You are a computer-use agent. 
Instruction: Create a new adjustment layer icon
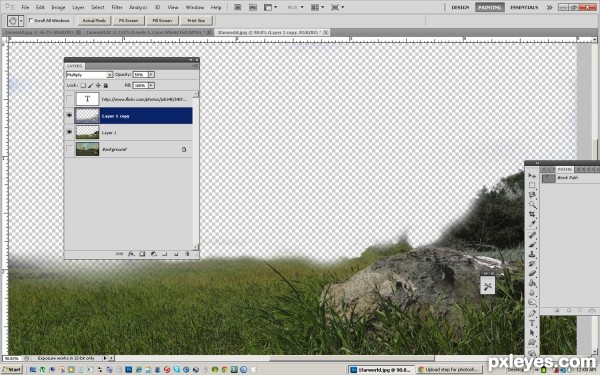[153, 254]
